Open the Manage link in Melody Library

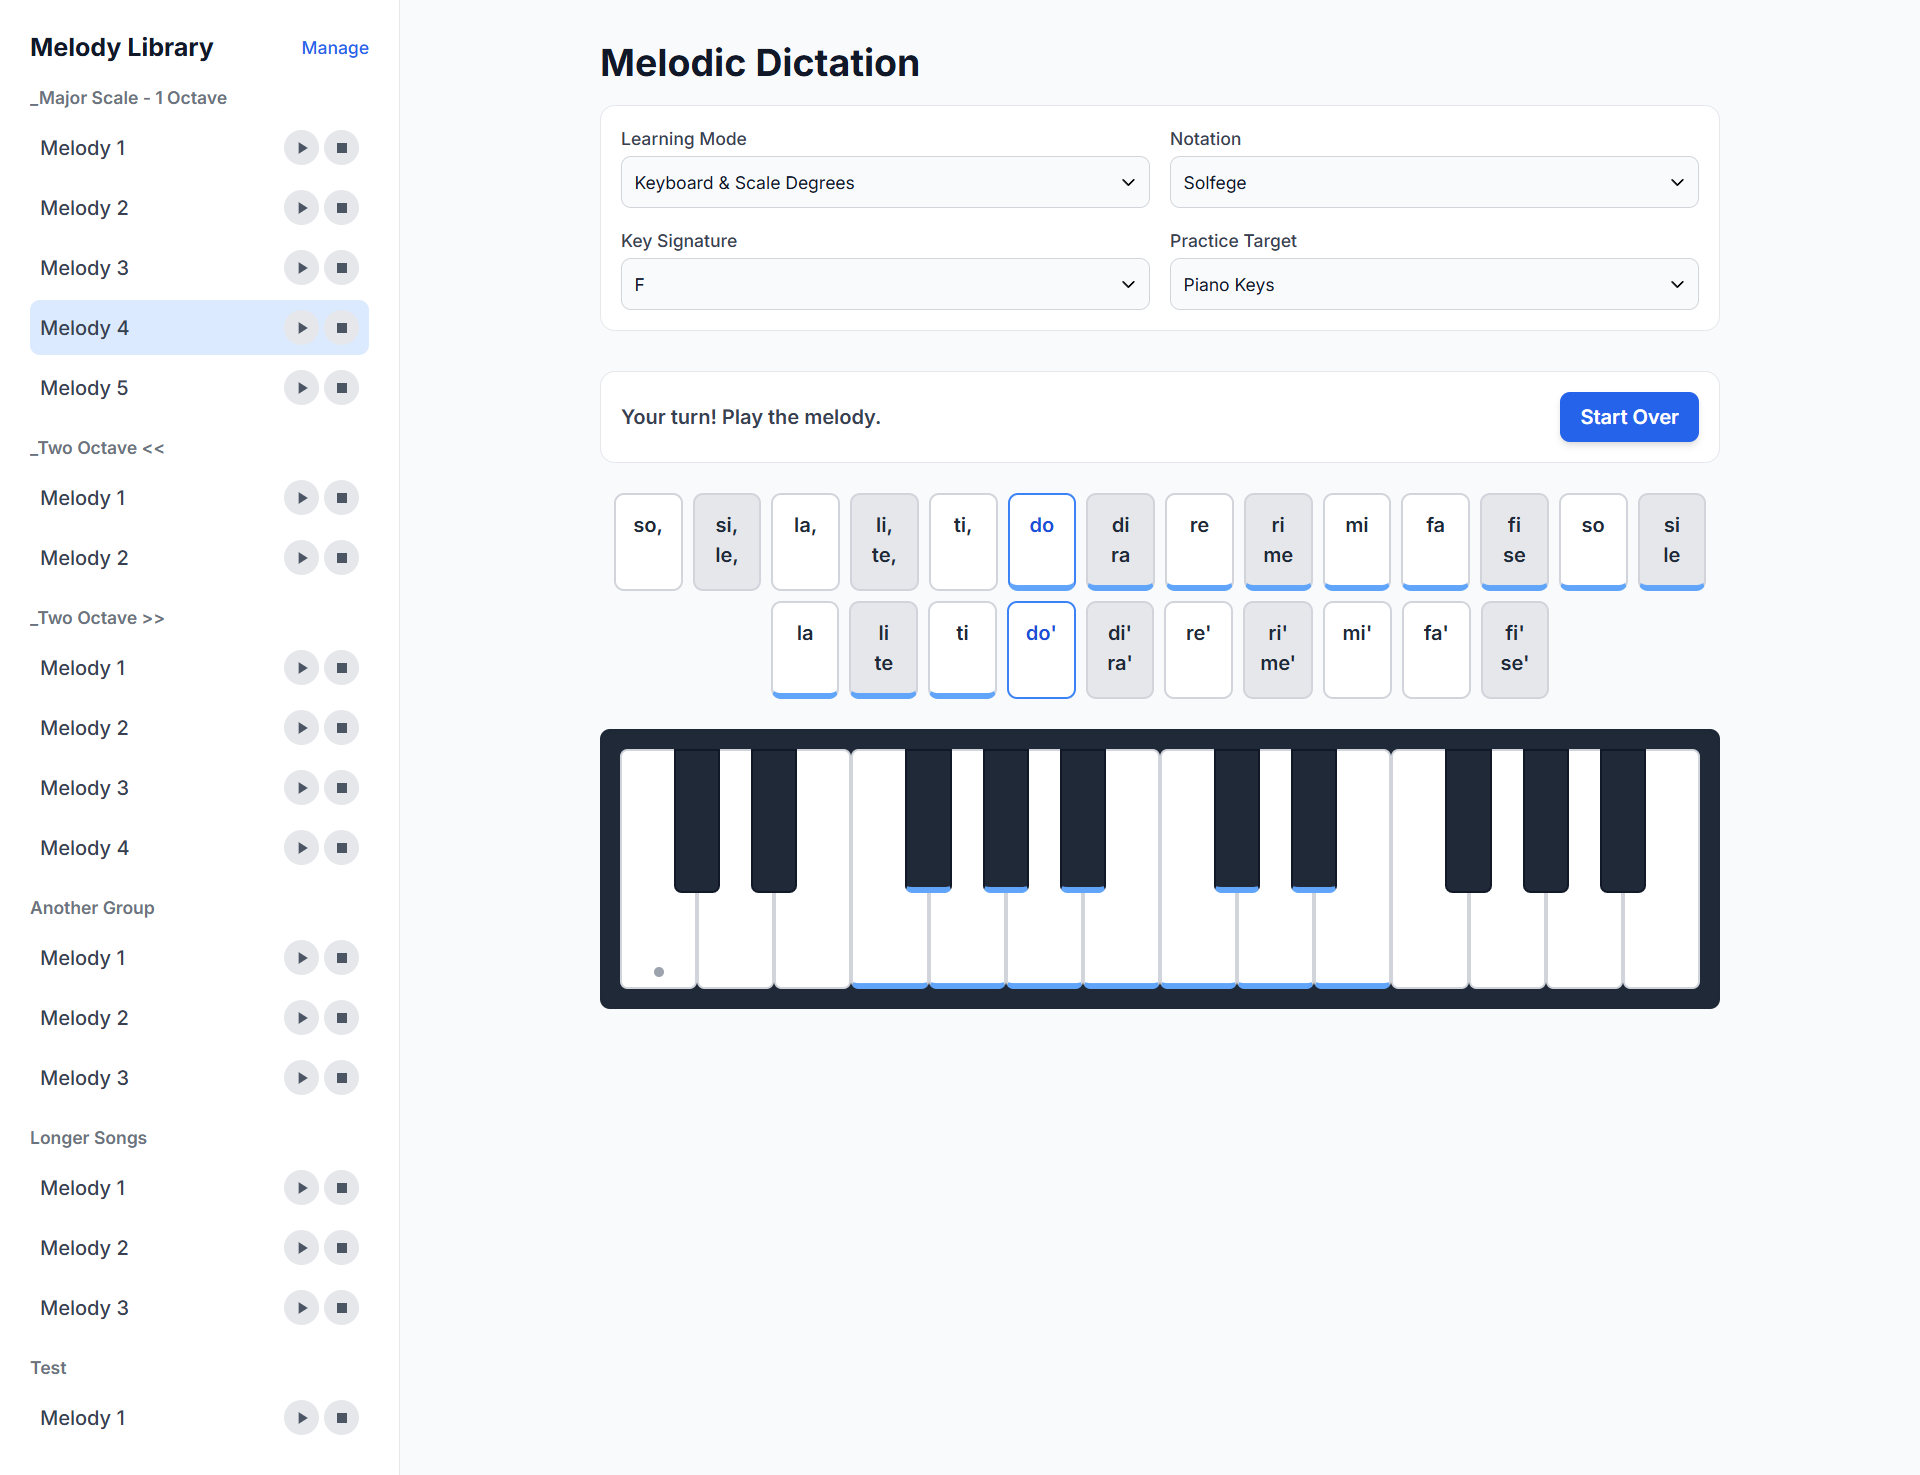pyautogui.click(x=335, y=47)
